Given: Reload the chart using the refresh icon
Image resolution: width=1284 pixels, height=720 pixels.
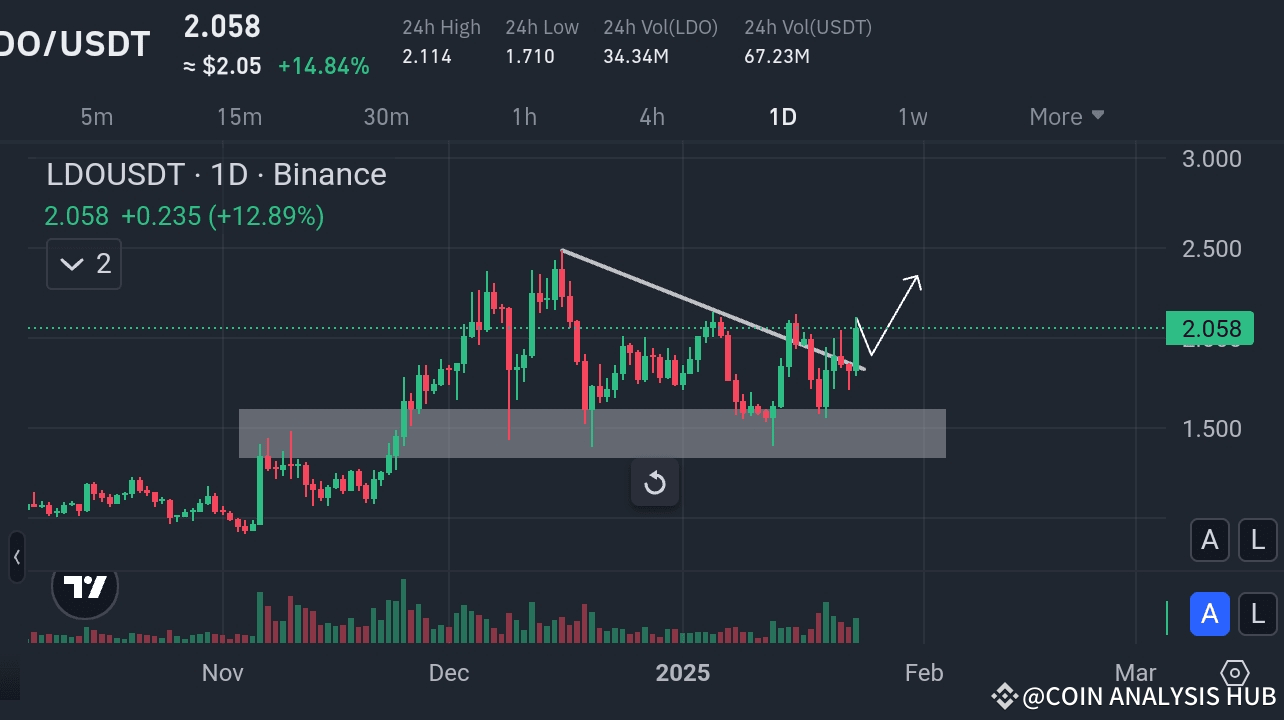Looking at the screenshot, I should point(655,483).
